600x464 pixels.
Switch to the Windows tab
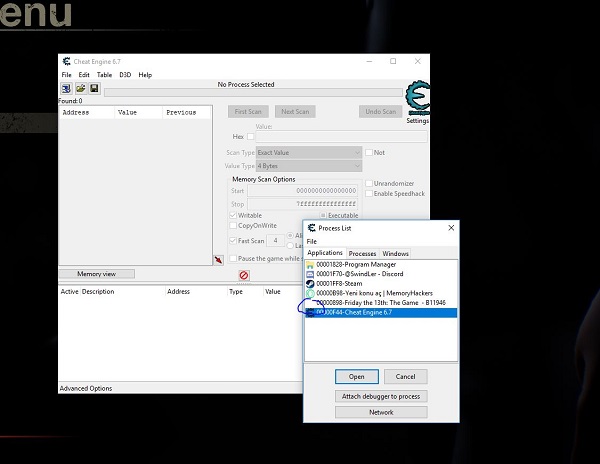[x=396, y=254]
